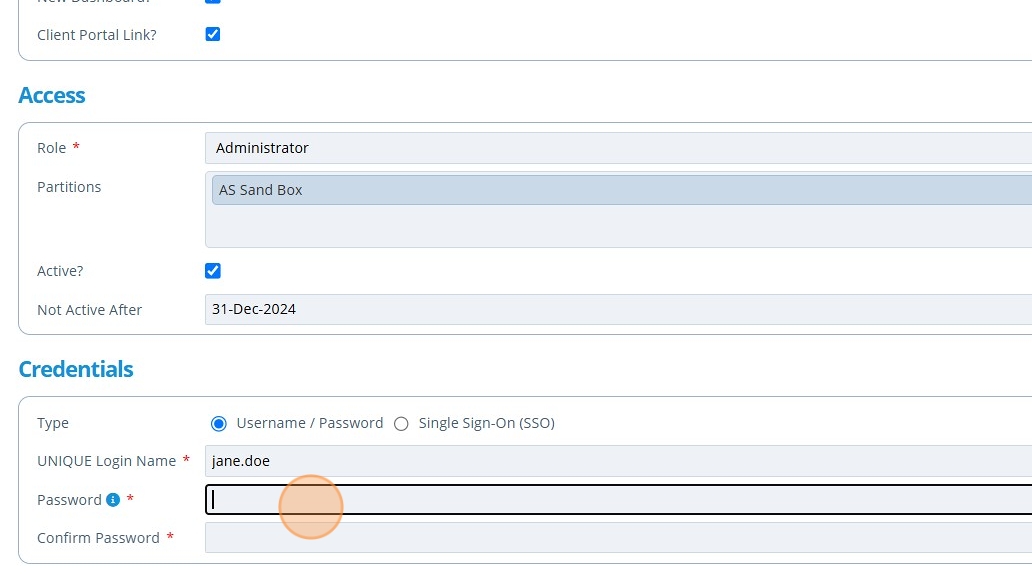
Task: Click the "Not Active After" label
Action: pyautogui.click(x=90, y=310)
